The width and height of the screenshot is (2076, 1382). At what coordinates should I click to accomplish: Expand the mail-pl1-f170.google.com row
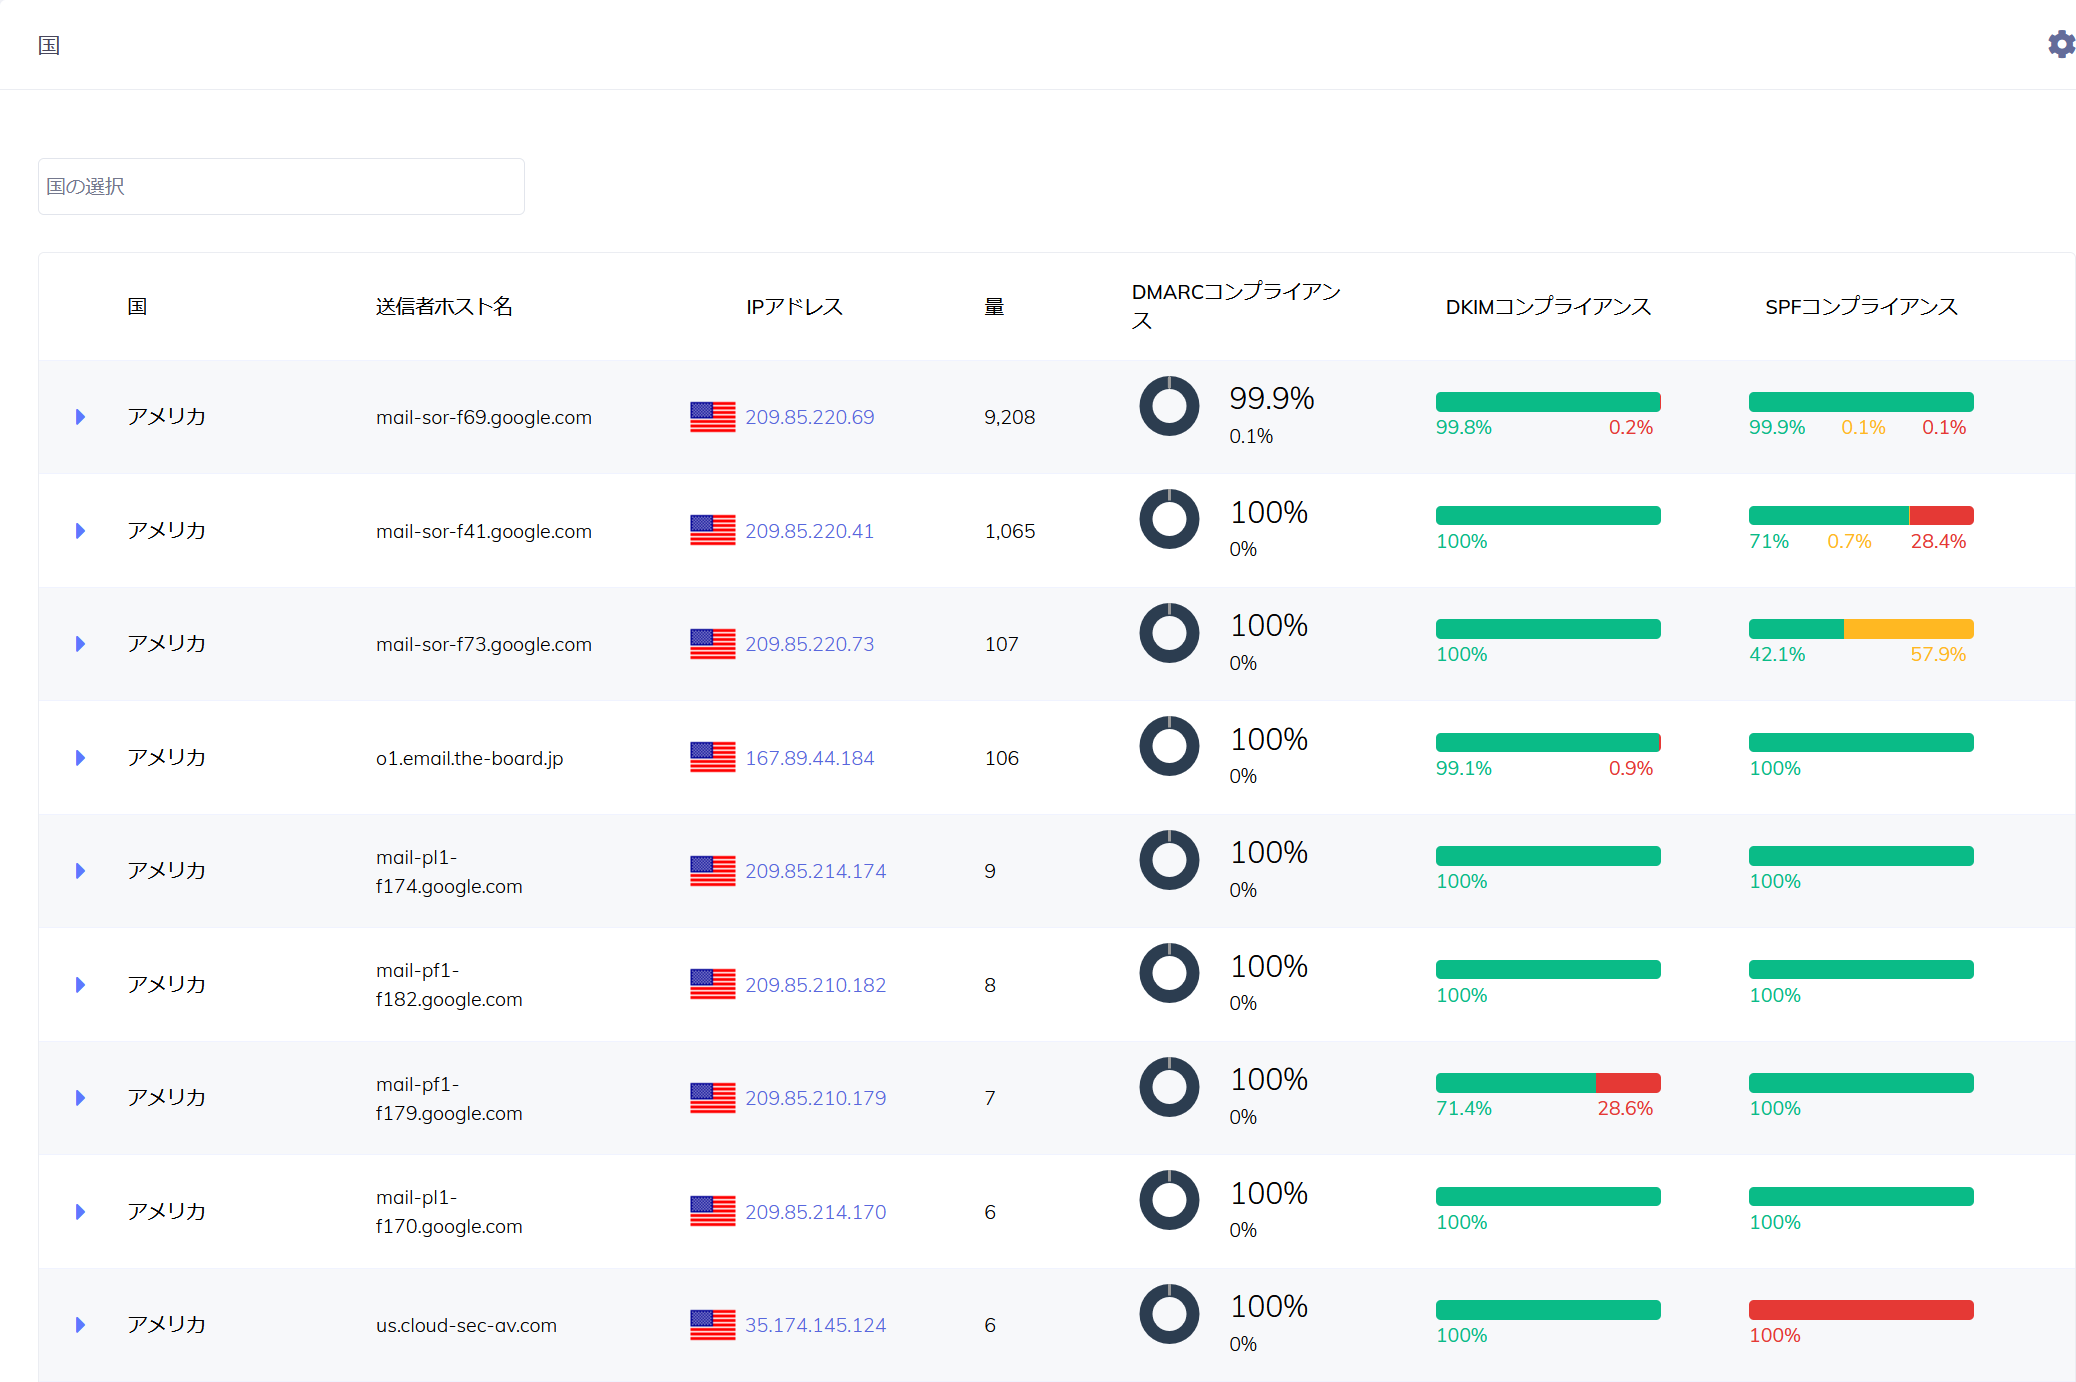tap(80, 1211)
